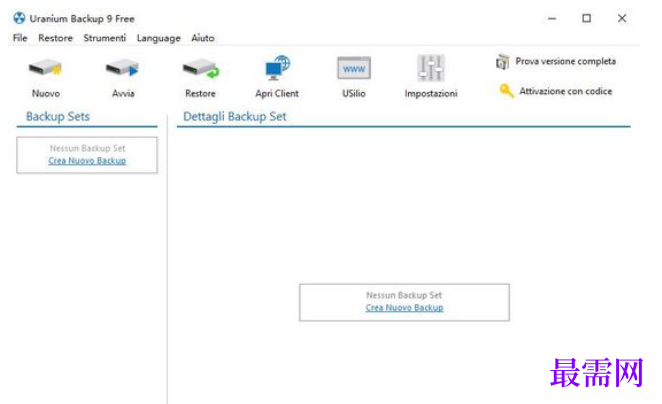The height and width of the screenshot is (404, 662).
Task: Click the Attivazione con codice text
Action: (565, 91)
